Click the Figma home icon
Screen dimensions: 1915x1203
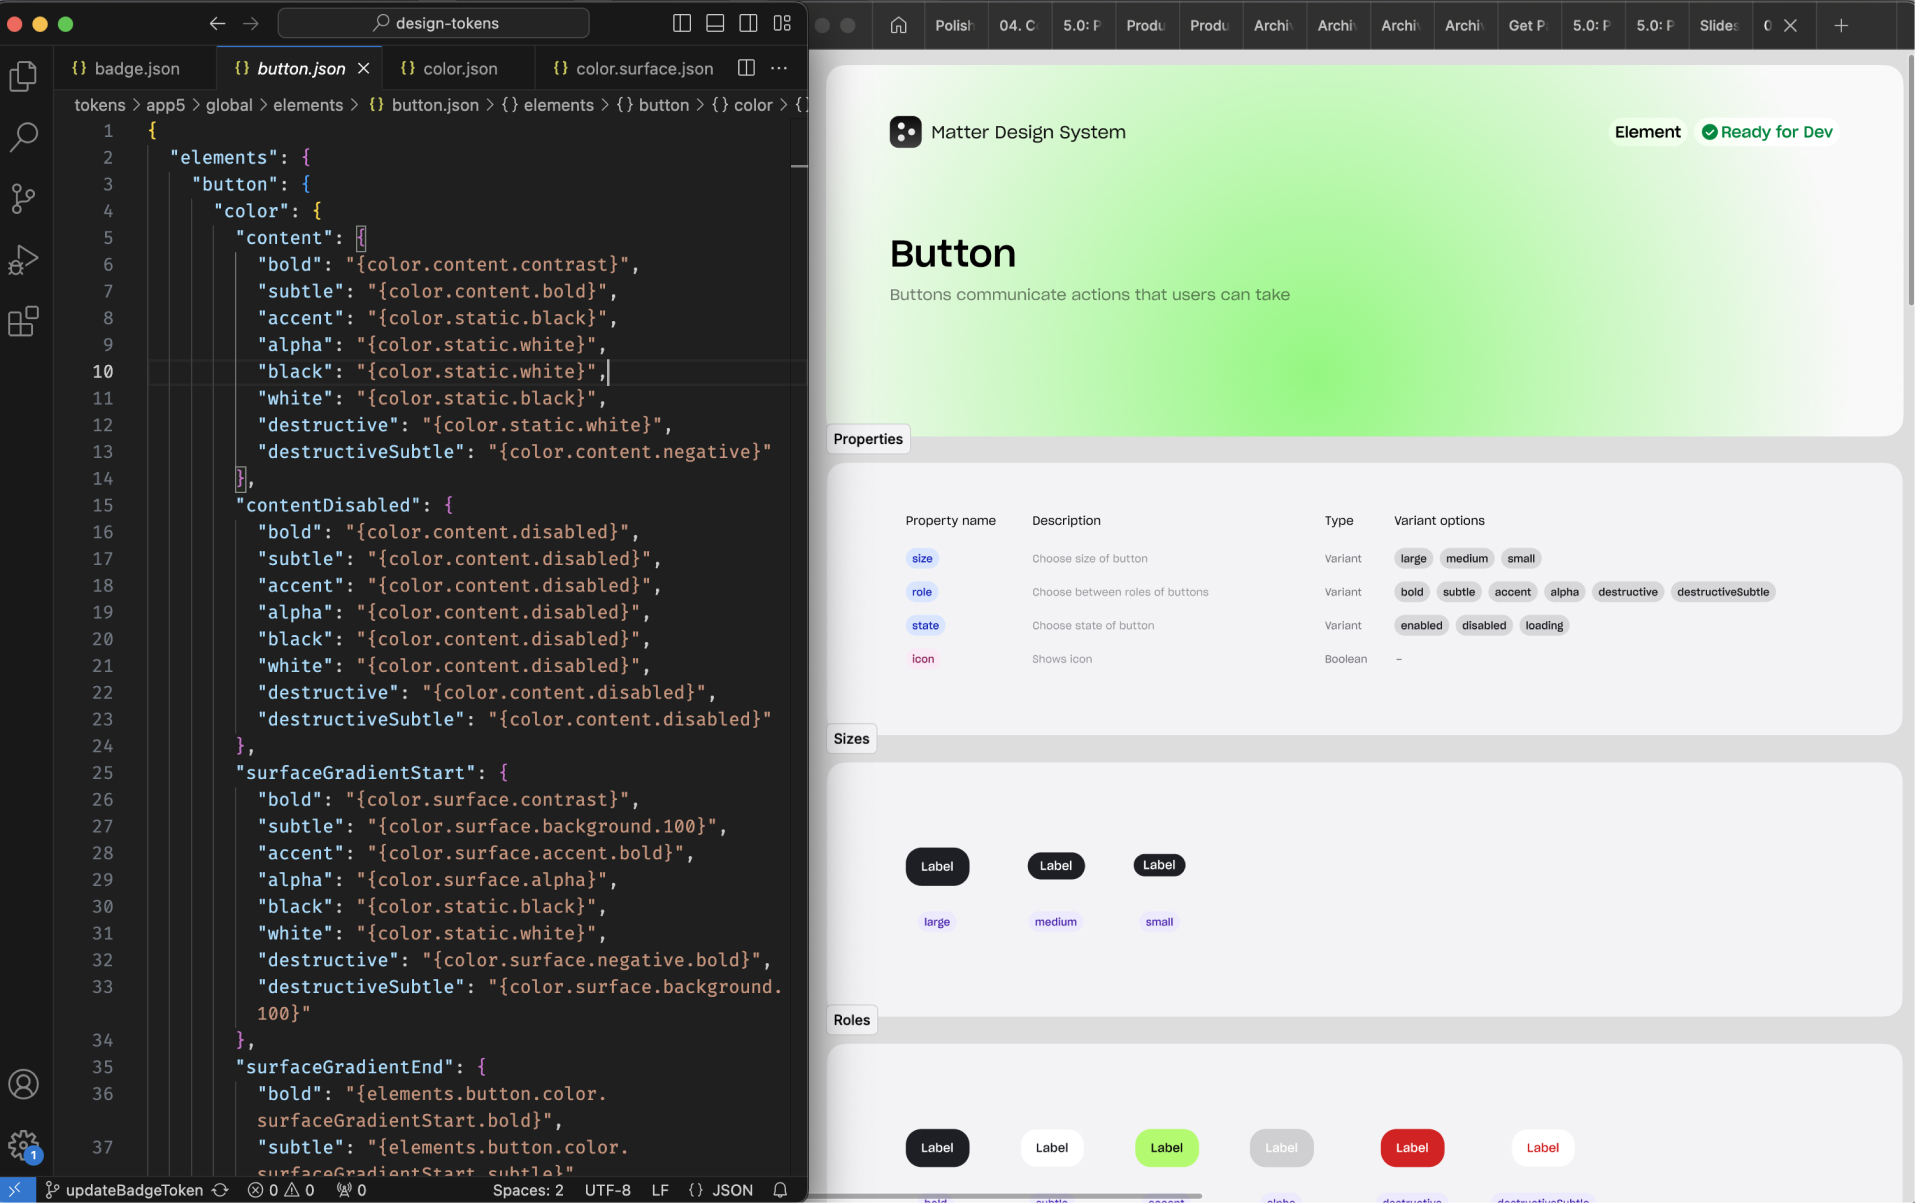click(x=899, y=25)
